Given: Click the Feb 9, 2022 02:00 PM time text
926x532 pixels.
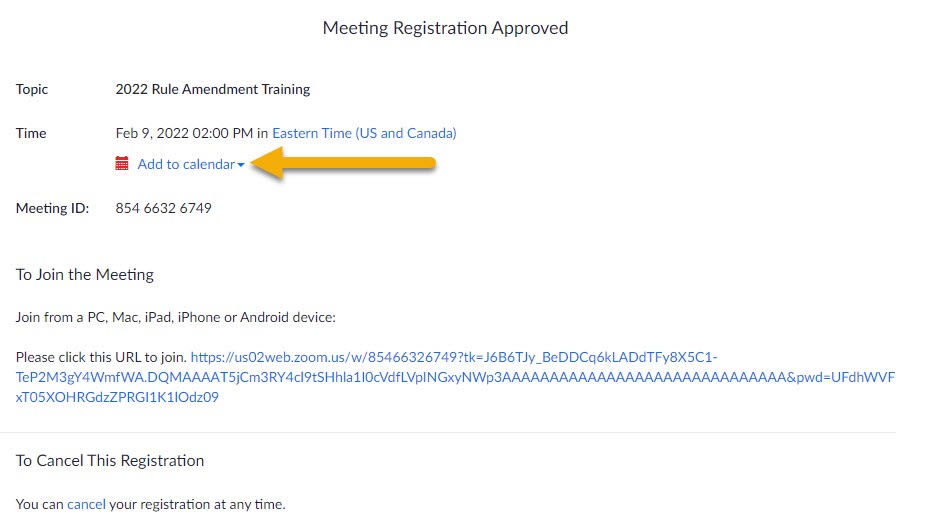Looking at the screenshot, I should pyautogui.click(x=184, y=133).
